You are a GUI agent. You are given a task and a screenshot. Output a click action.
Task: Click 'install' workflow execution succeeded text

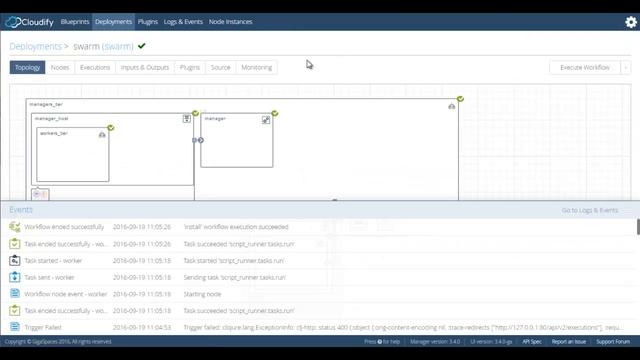[236, 227]
